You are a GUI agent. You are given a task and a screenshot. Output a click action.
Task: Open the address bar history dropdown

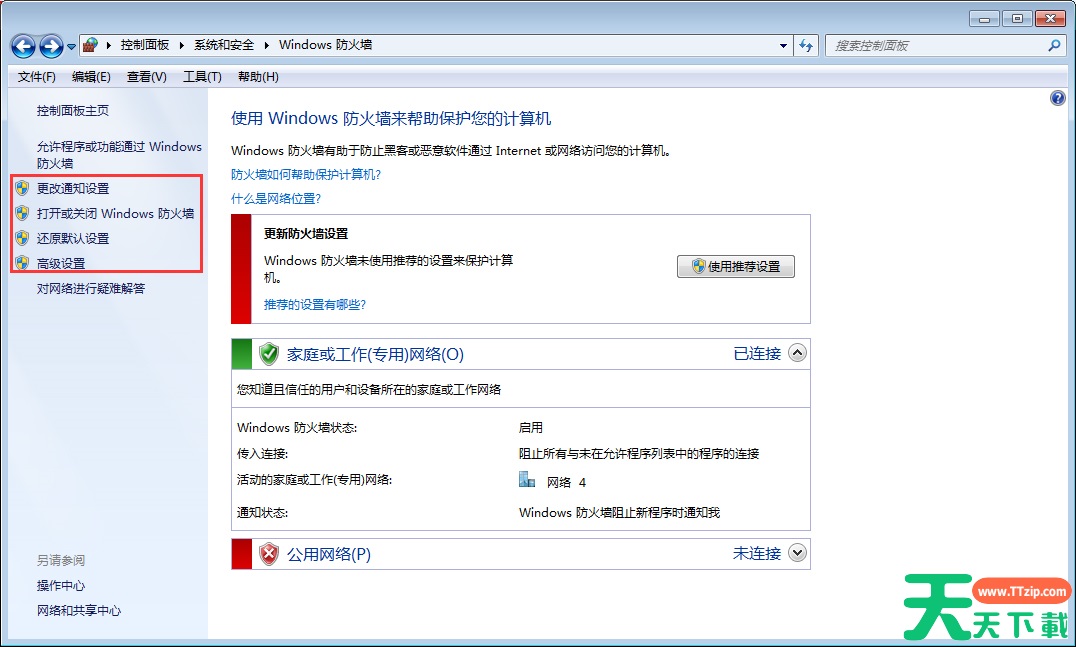[x=783, y=45]
